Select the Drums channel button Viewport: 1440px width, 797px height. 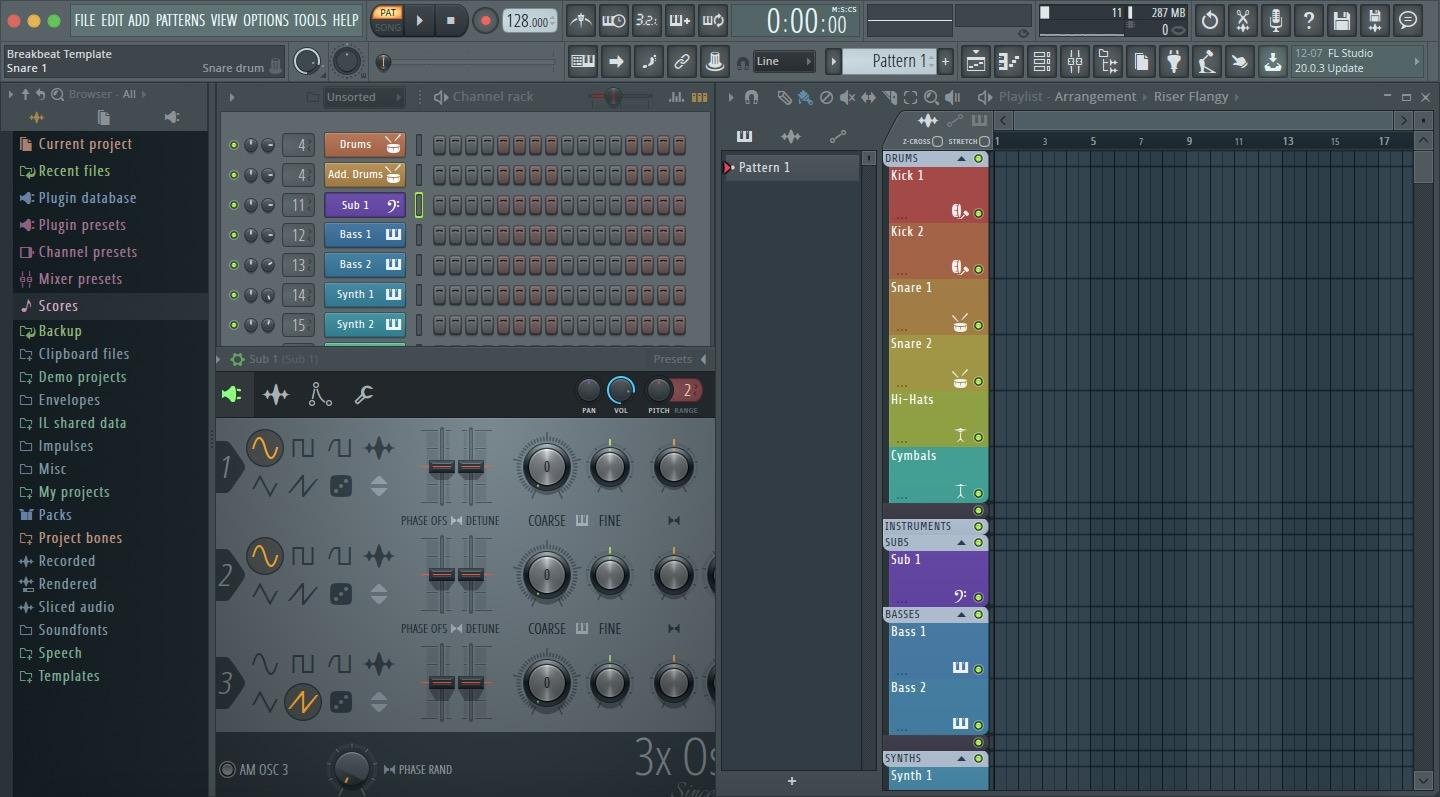pyautogui.click(x=364, y=145)
